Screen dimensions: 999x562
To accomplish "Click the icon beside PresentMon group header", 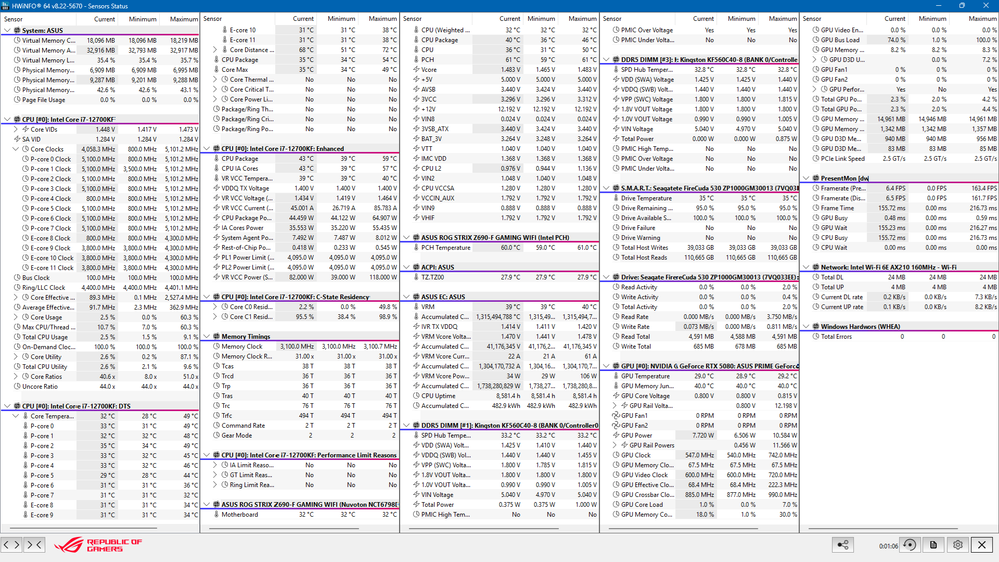I will pyautogui.click(x=816, y=178).
